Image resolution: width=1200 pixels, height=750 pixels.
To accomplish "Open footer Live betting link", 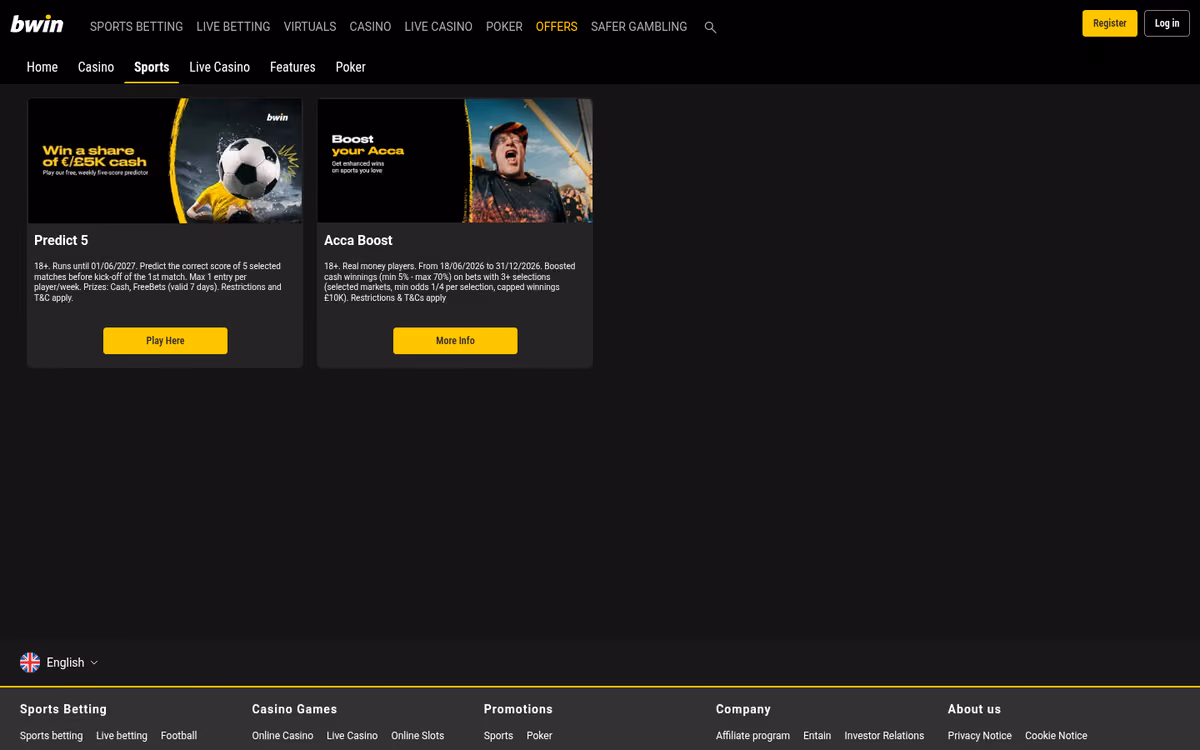I will coord(122,736).
